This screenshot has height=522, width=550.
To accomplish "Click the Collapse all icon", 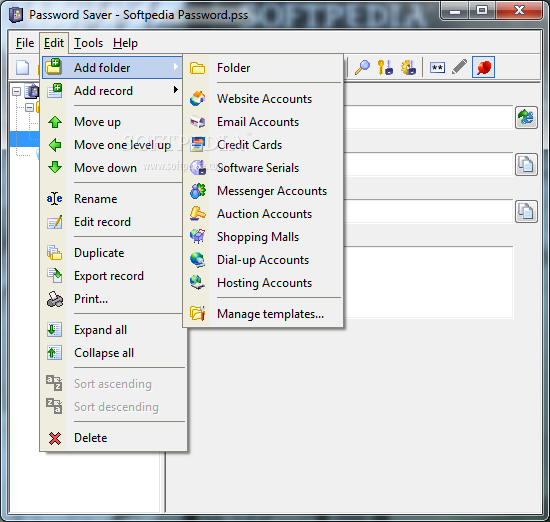I will (x=54, y=353).
